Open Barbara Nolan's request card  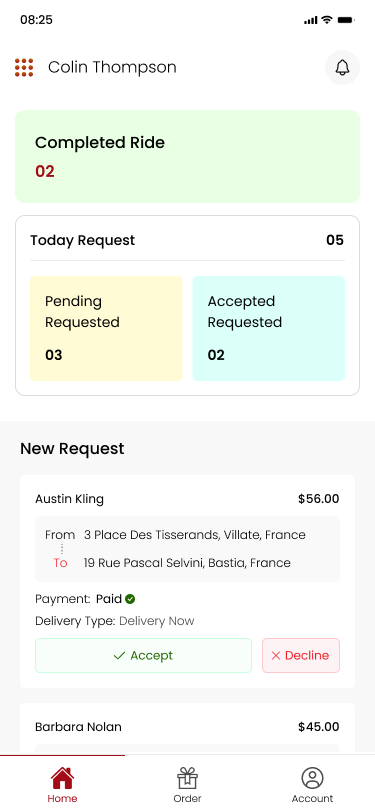pyautogui.click(x=188, y=729)
